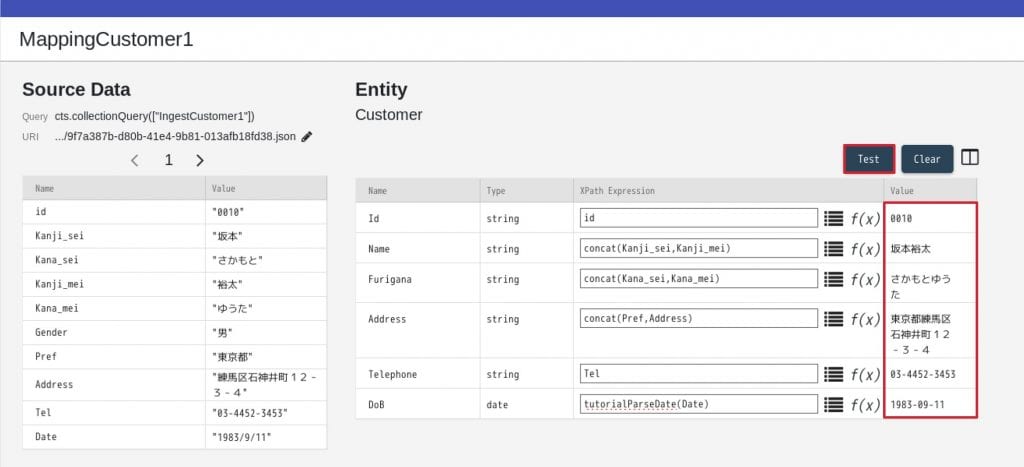Go to previous source document arrow

135,160
